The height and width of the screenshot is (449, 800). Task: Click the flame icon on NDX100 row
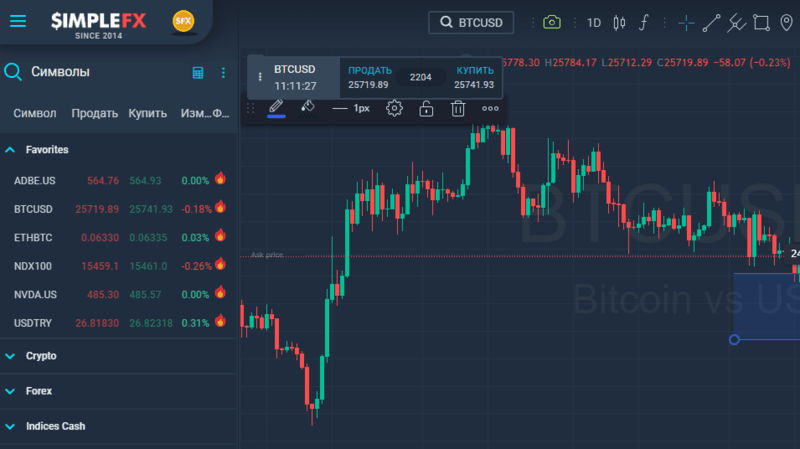[220, 264]
